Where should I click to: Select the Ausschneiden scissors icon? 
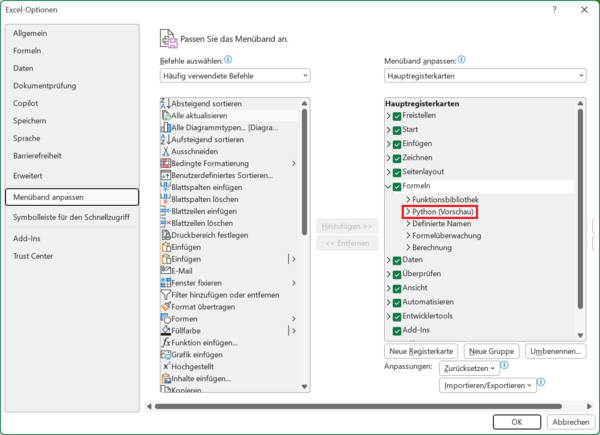[x=165, y=151]
